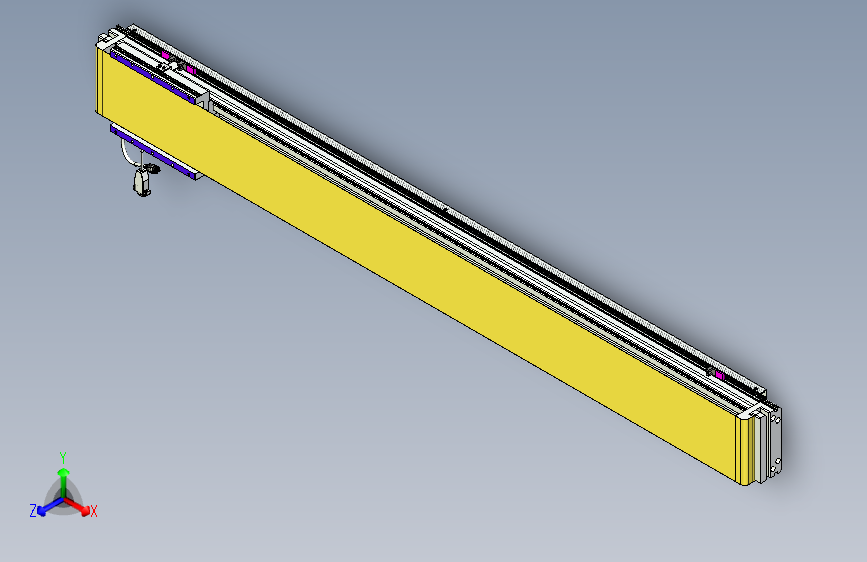Viewport: 867px width, 562px height.
Task: Click the red X axis of the triad
Action: tap(78, 506)
